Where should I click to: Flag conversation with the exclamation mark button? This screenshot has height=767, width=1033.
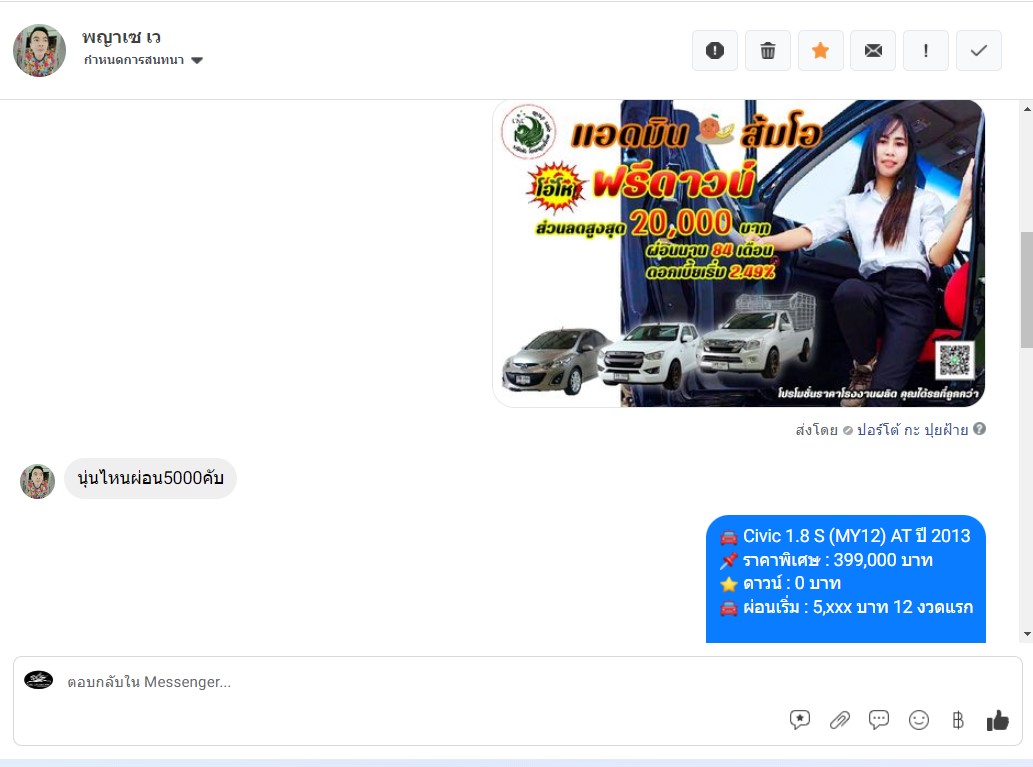click(926, 50)
